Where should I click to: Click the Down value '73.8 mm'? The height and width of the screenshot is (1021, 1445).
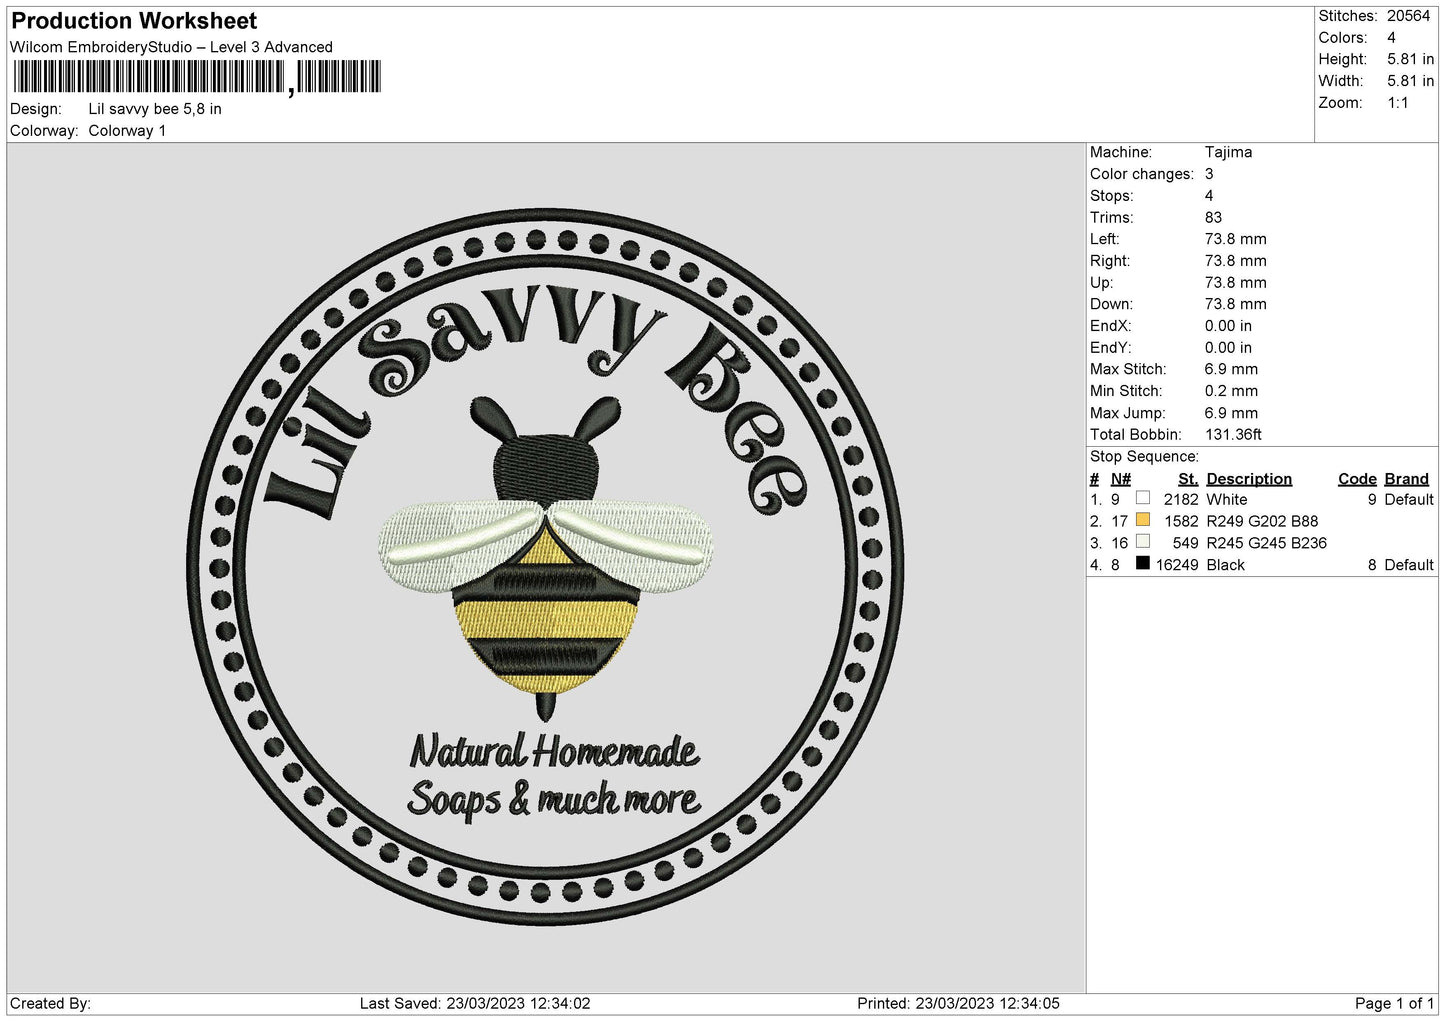tap(1235, 304)
